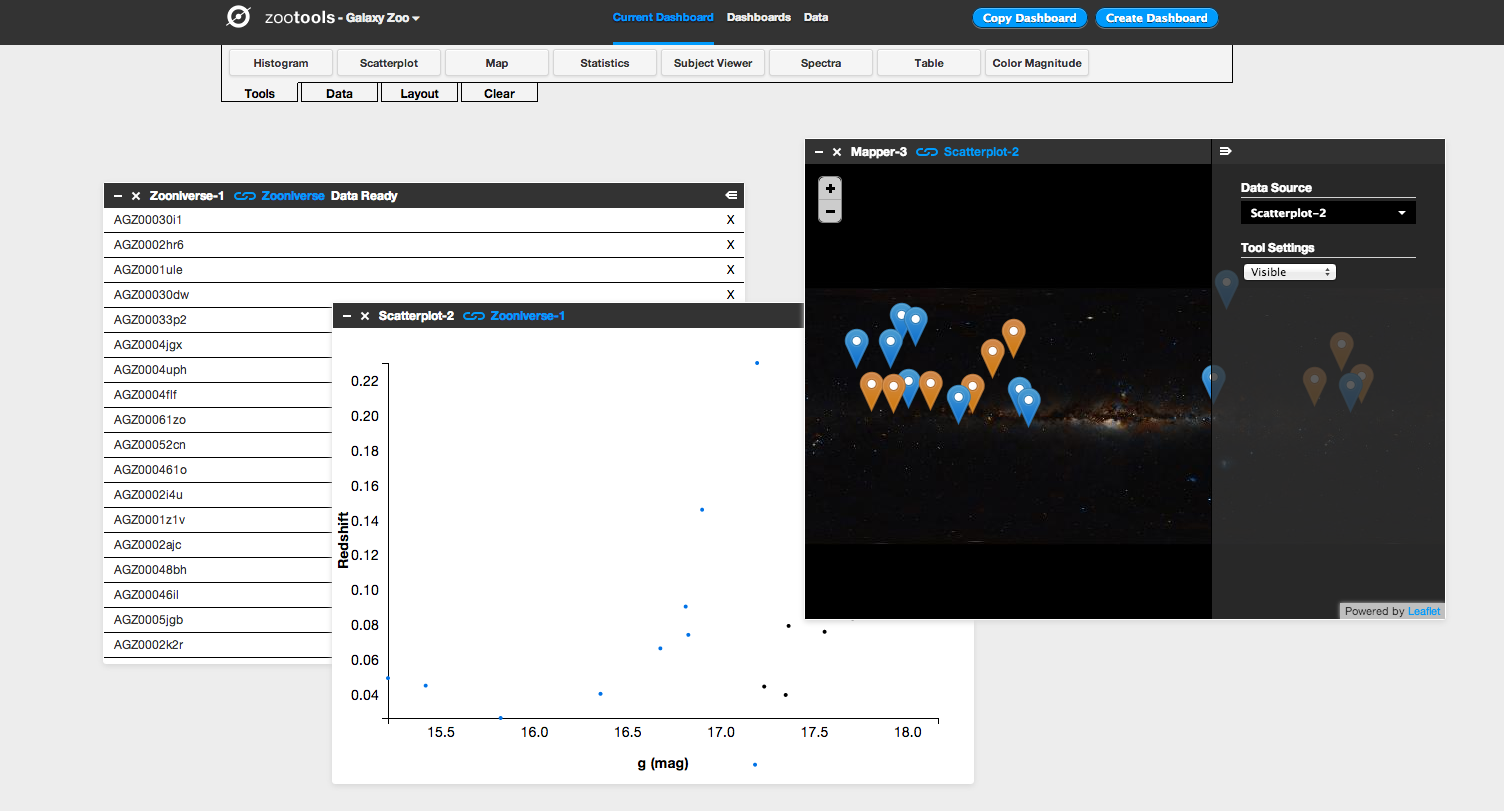Close the Scatterplot-2 panel
1504x811 pixels.
(365, 316)
